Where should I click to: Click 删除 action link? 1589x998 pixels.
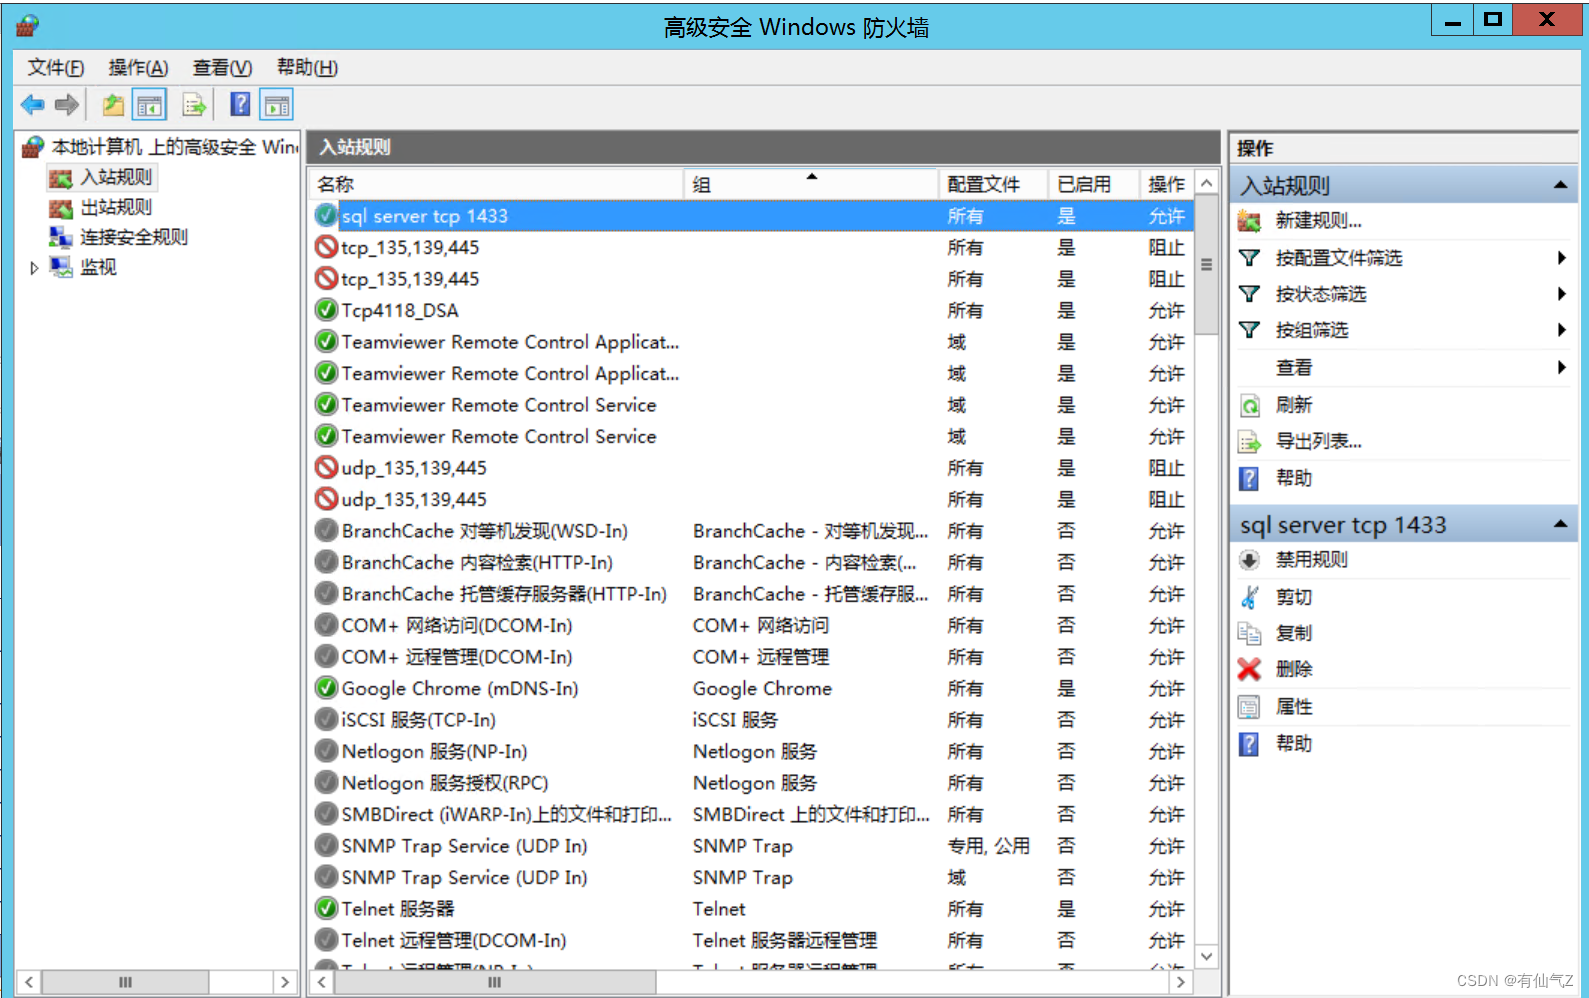click(x=1294, y=669)
